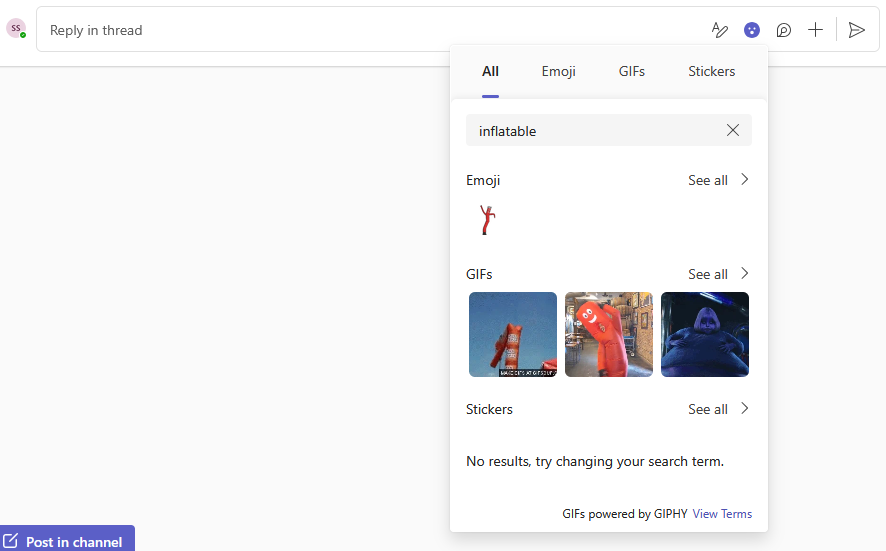This screenshot has width=886, height=551.
Task: Open the Loop components icon
Action: [784, 30]
